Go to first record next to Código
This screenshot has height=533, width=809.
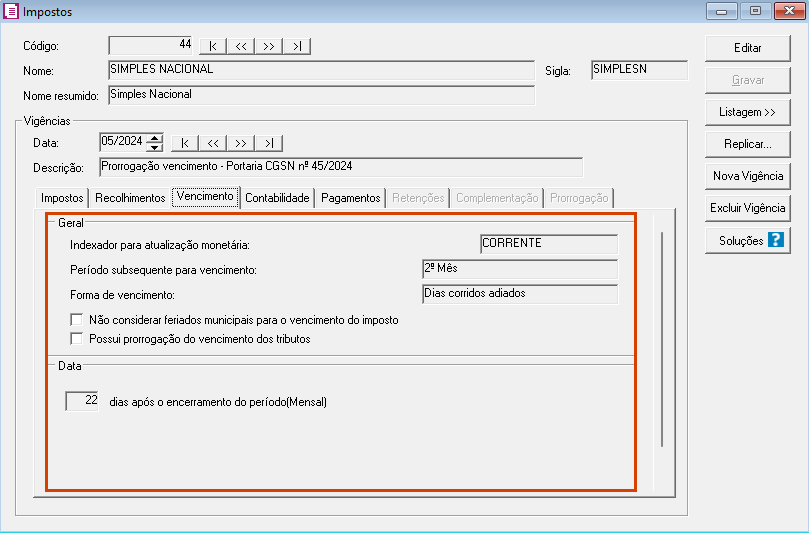(213, 46)
